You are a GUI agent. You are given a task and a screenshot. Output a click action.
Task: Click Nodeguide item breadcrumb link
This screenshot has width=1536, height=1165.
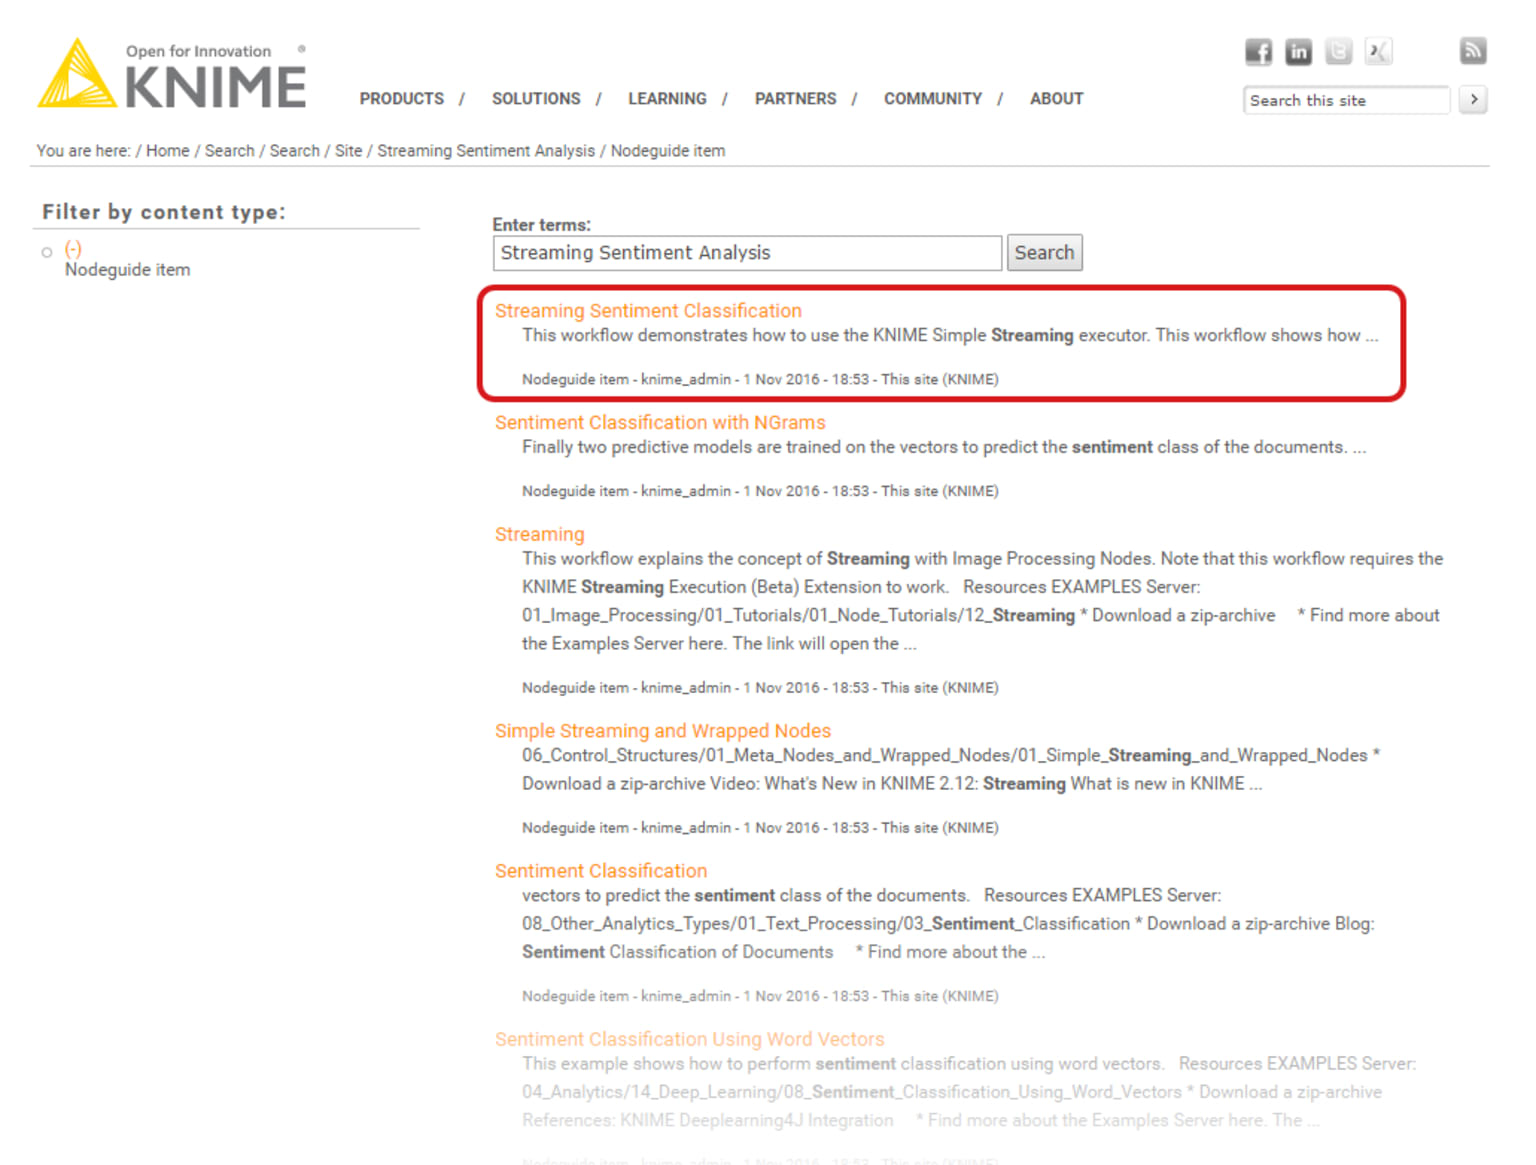(x=668, y=151)
